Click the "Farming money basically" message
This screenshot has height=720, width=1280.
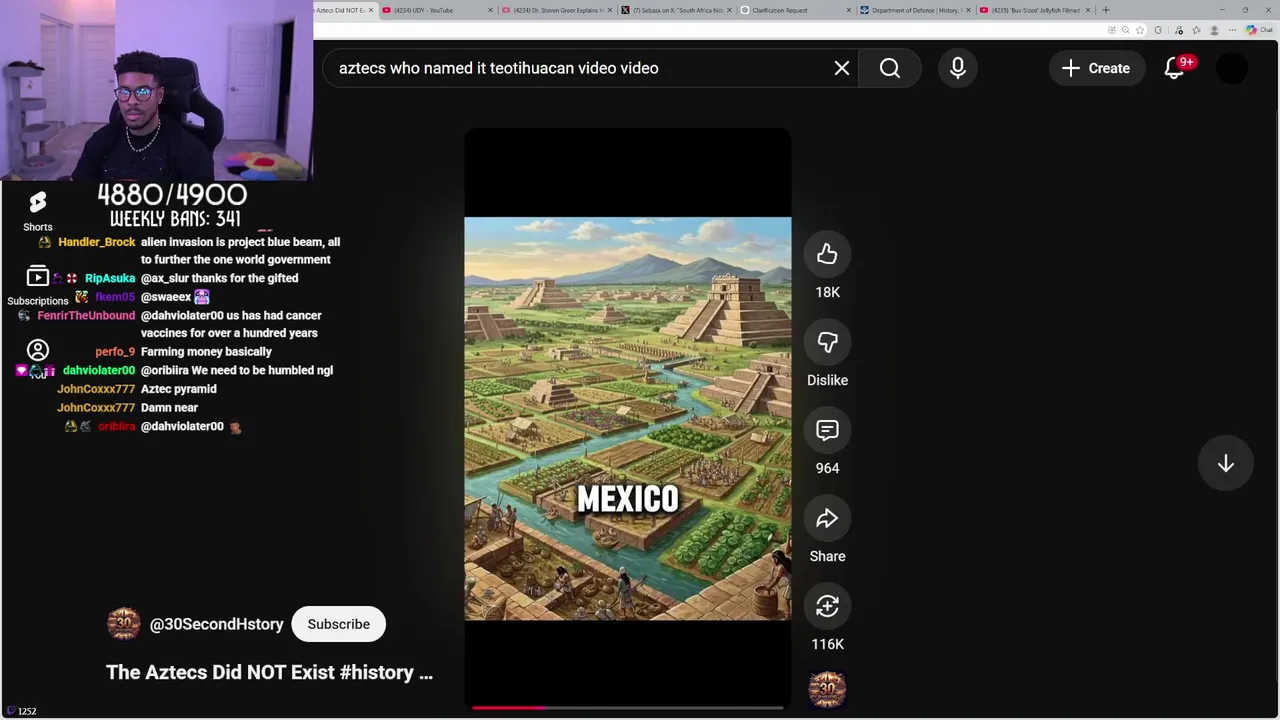point(206,352)
